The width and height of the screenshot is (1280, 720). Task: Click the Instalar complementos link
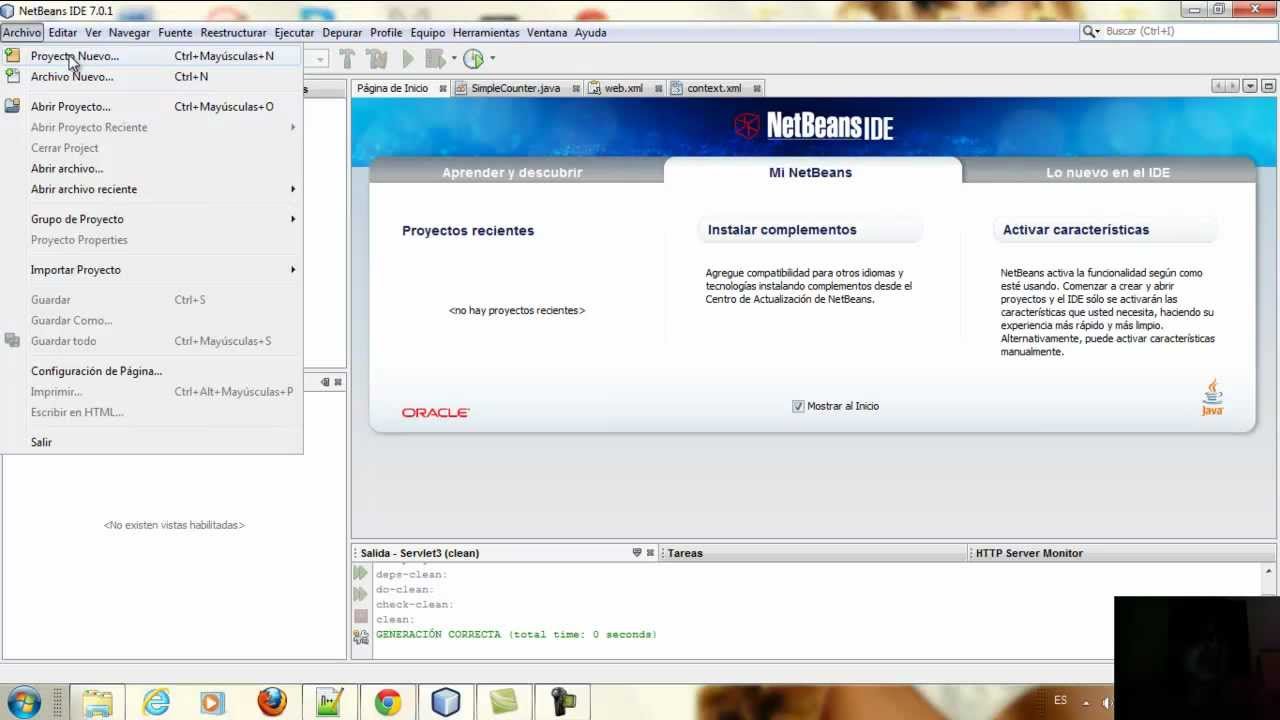pyautogui.click(x=782, y=230)
